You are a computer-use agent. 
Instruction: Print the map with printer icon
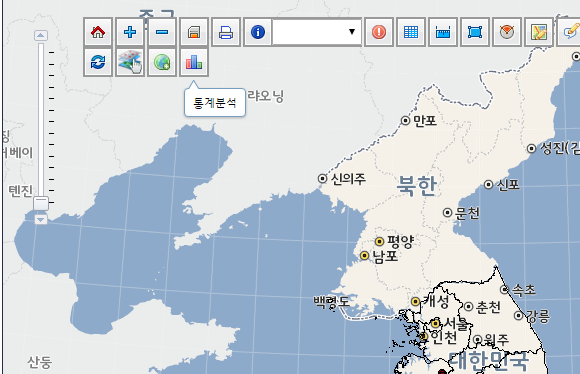coord(226,32)
